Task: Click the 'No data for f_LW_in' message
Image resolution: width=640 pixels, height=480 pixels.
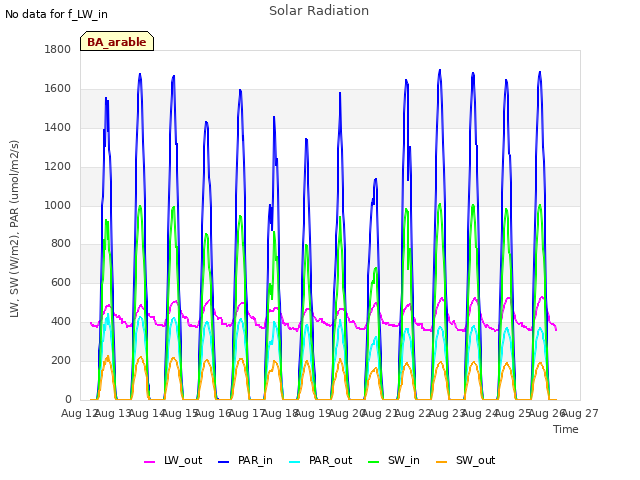Action: [56, 14]
